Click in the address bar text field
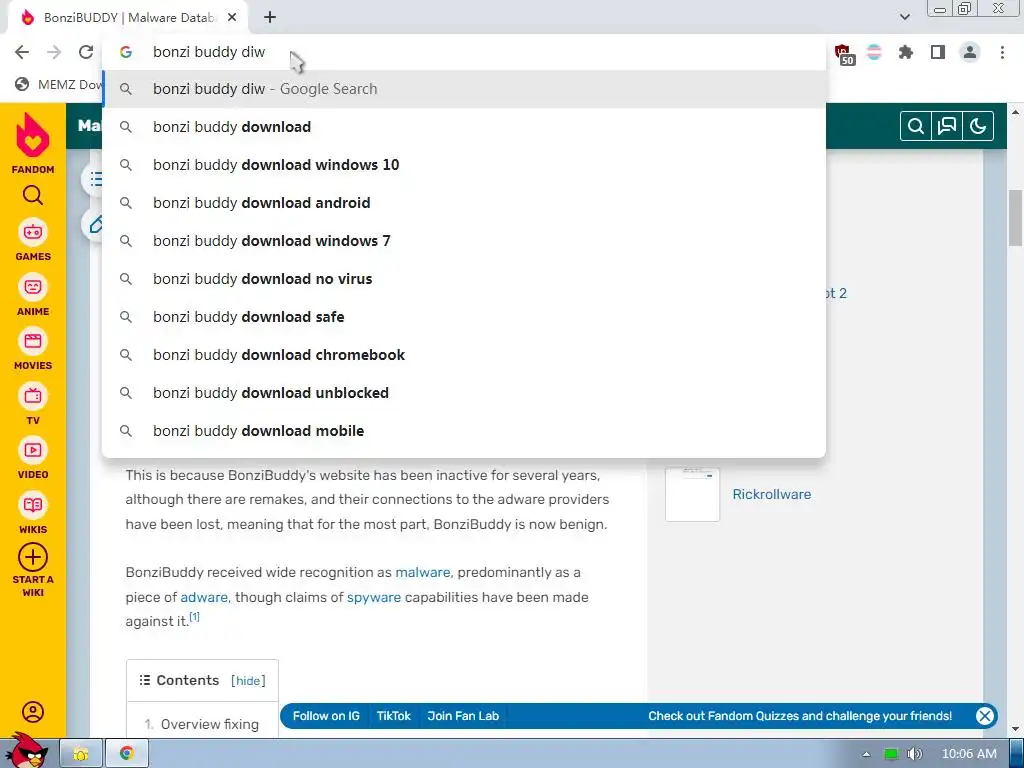Image resolution: width=1024 pixels, height=768 pixels. 464,52
